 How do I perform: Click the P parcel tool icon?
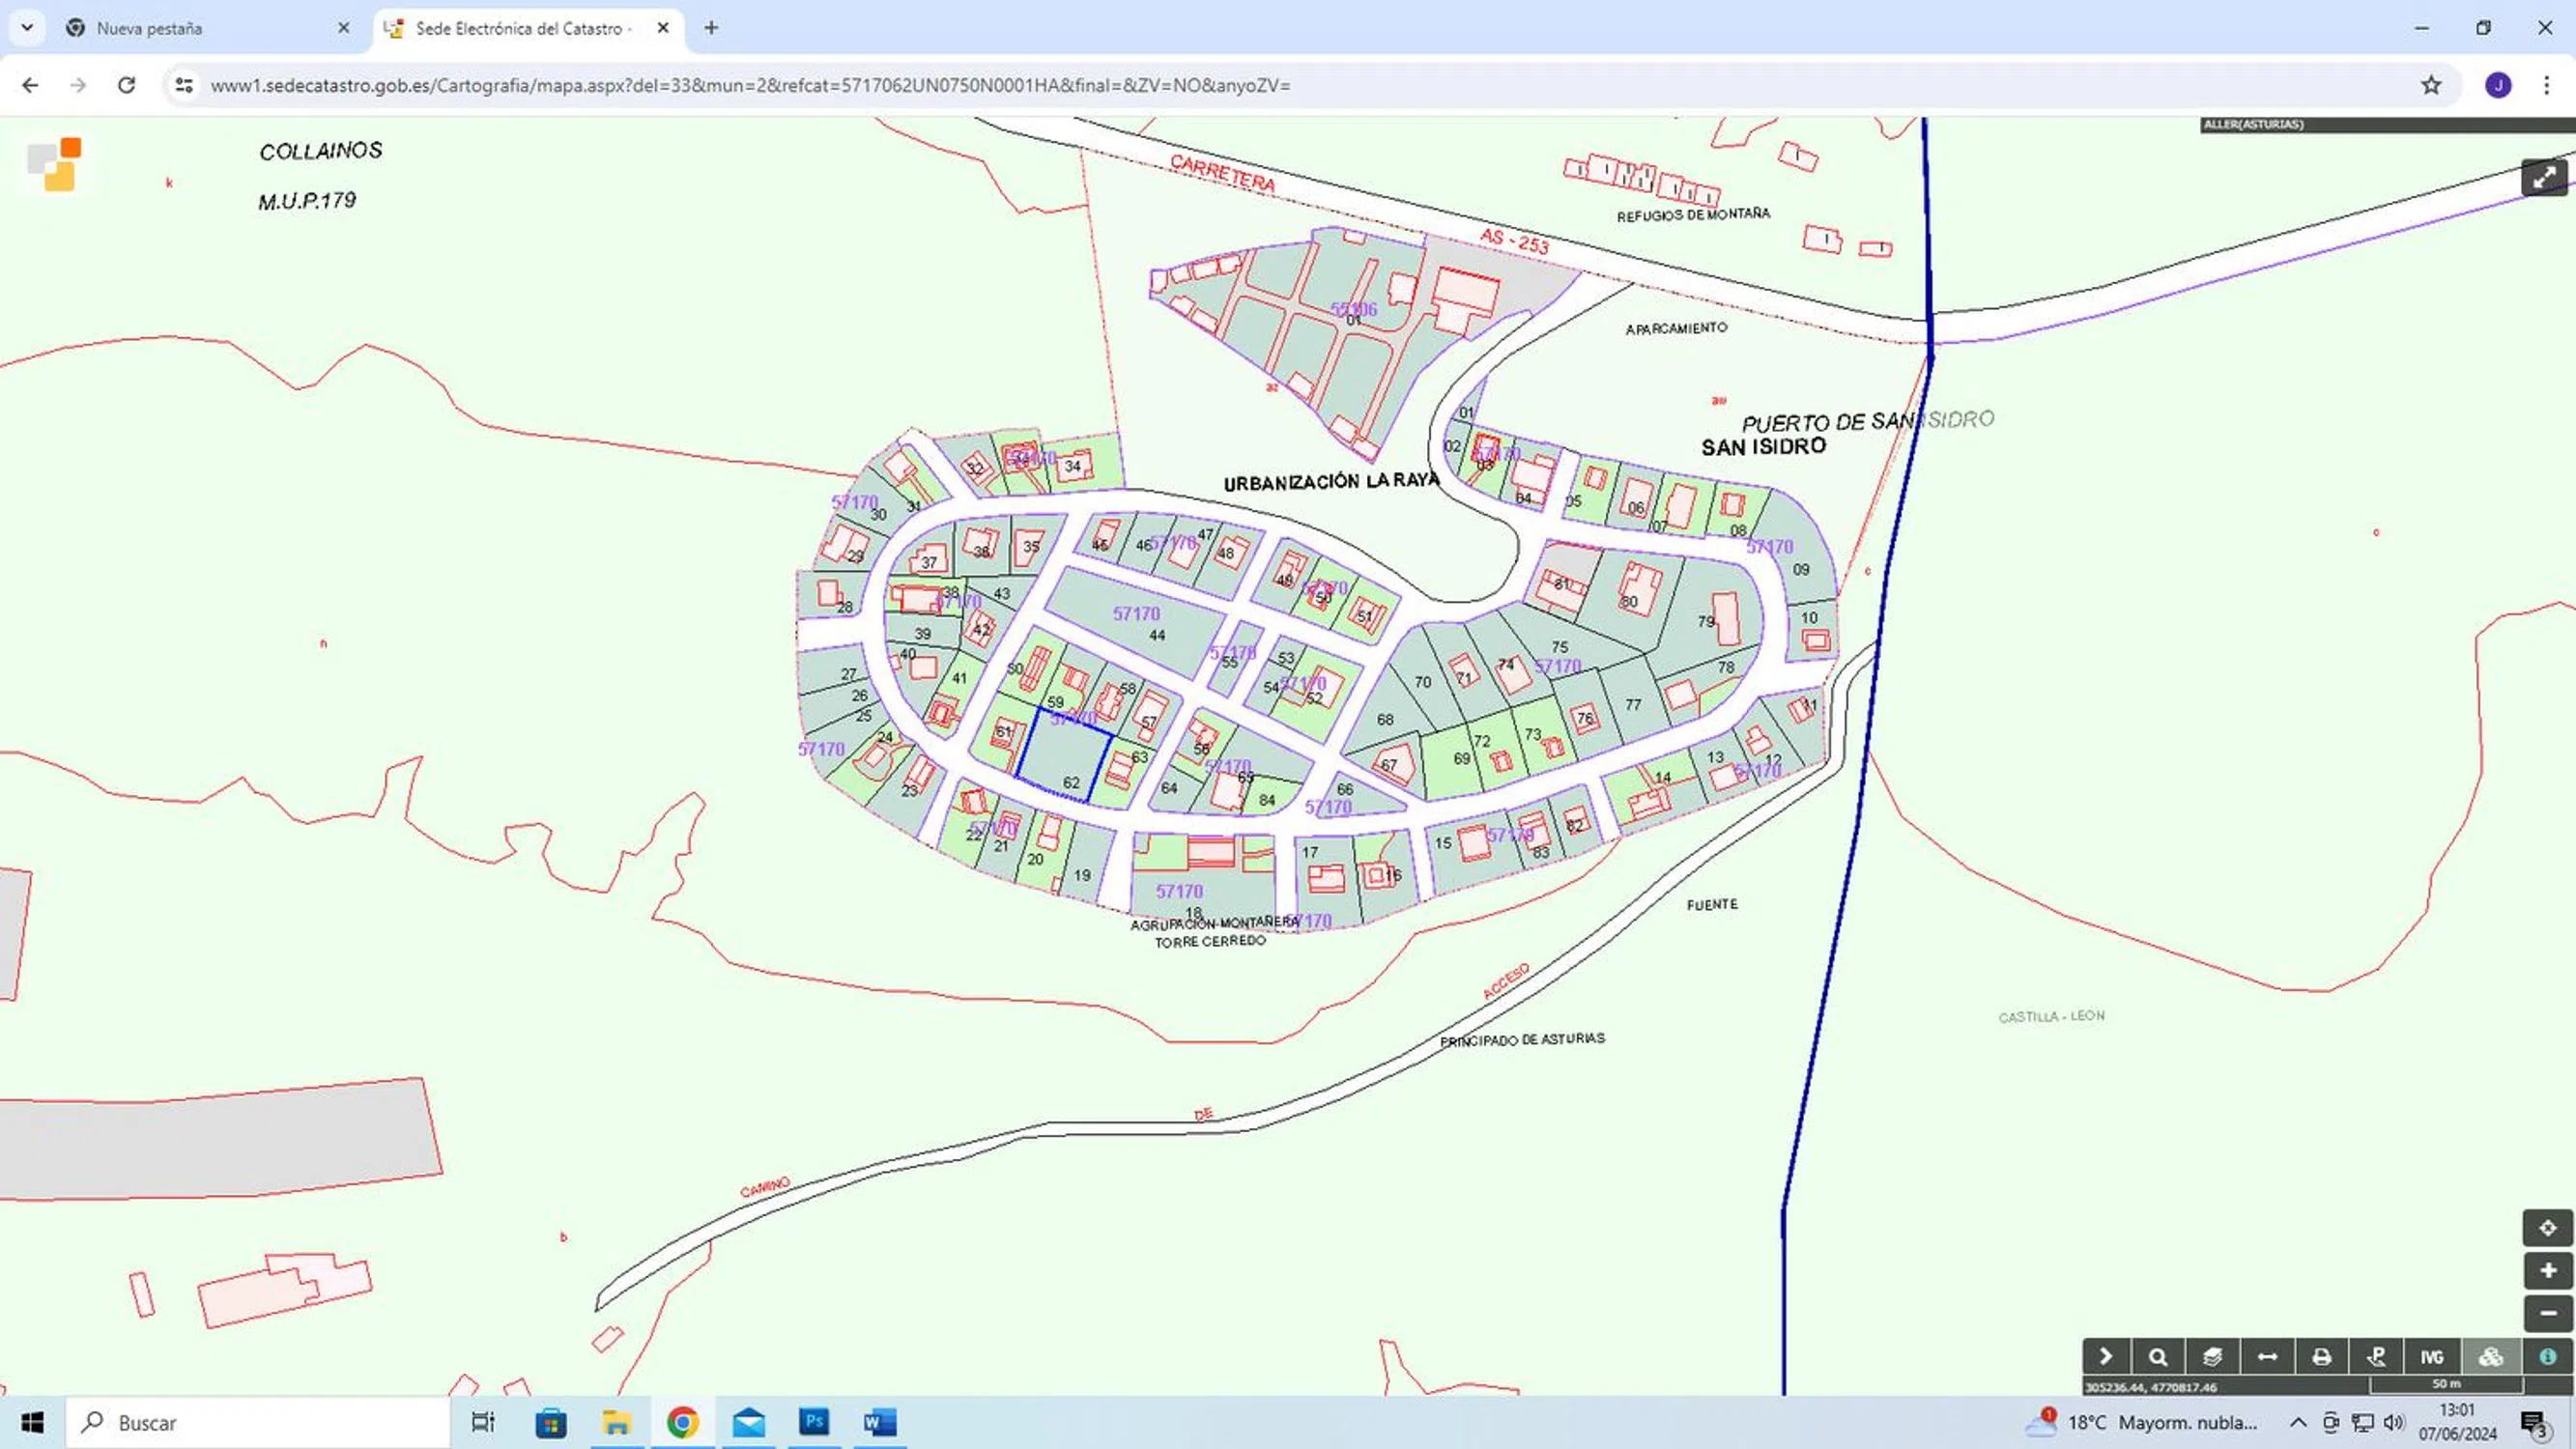coord(2377,1357)
